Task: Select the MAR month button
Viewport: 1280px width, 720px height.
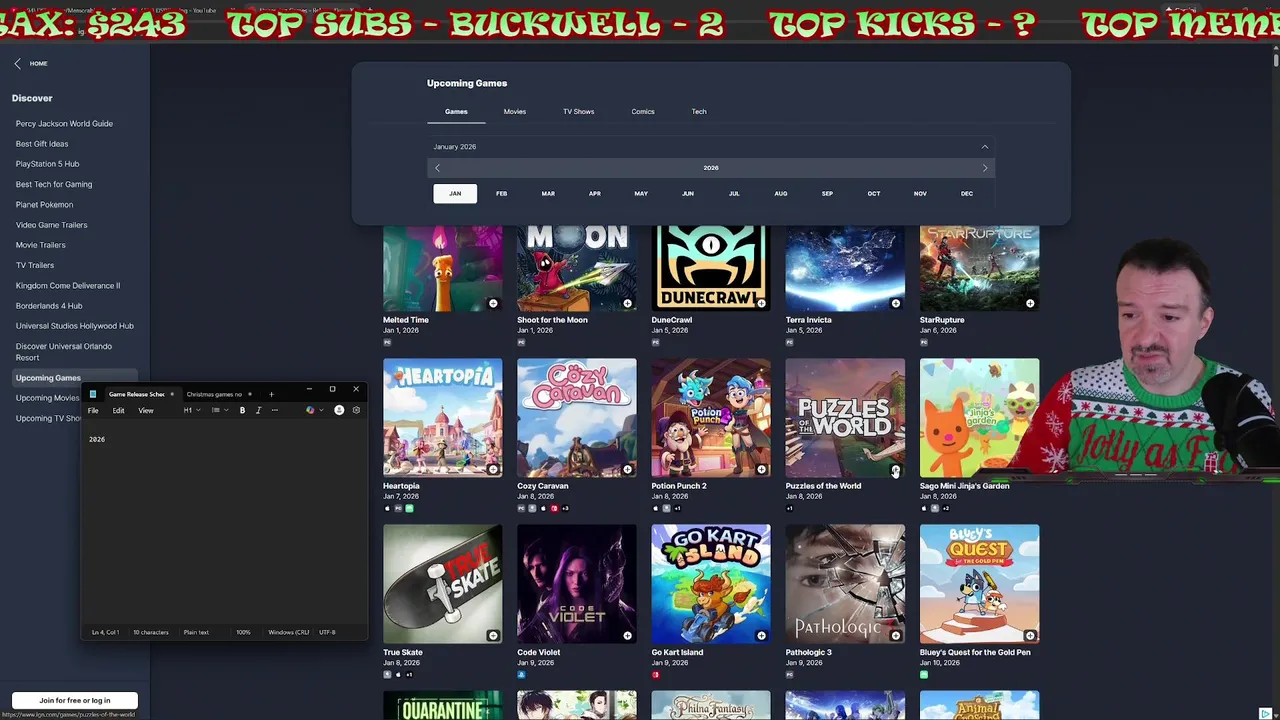Action: (548, 193)
